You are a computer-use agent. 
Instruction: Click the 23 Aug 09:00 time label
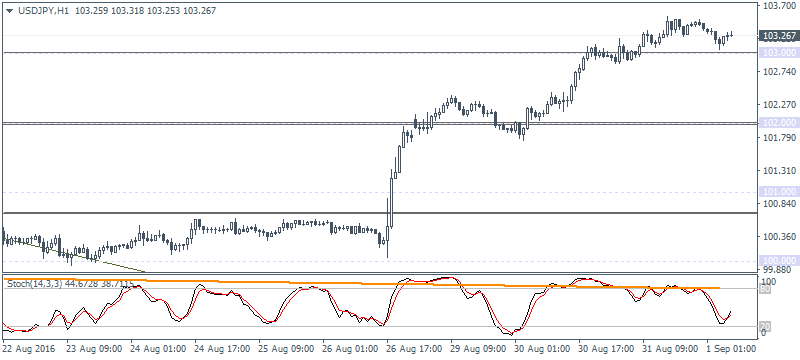[x=94, y=349]
